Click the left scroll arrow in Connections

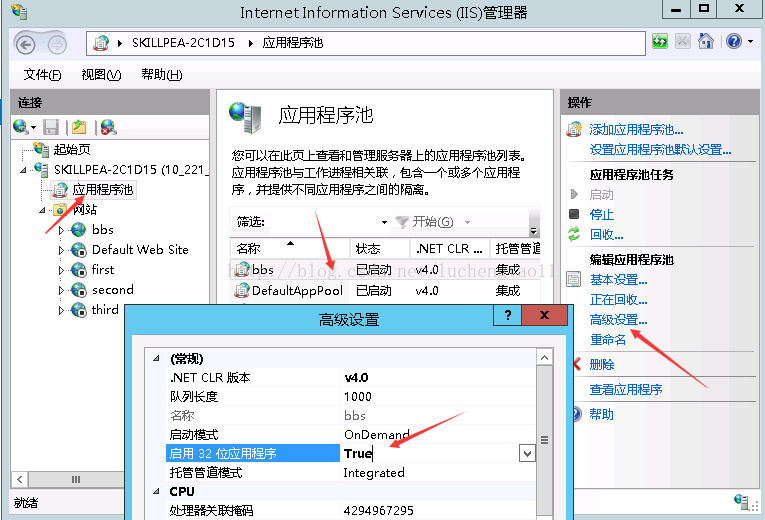click(20, 479)
